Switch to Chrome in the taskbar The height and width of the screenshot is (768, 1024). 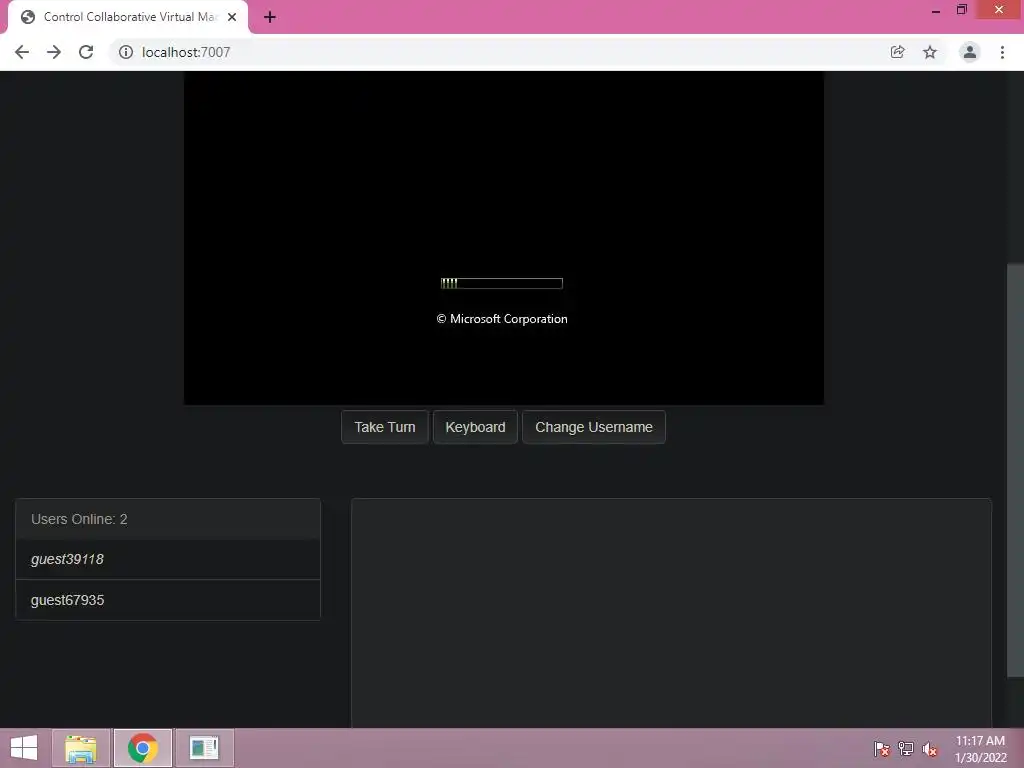coord(143,748)
